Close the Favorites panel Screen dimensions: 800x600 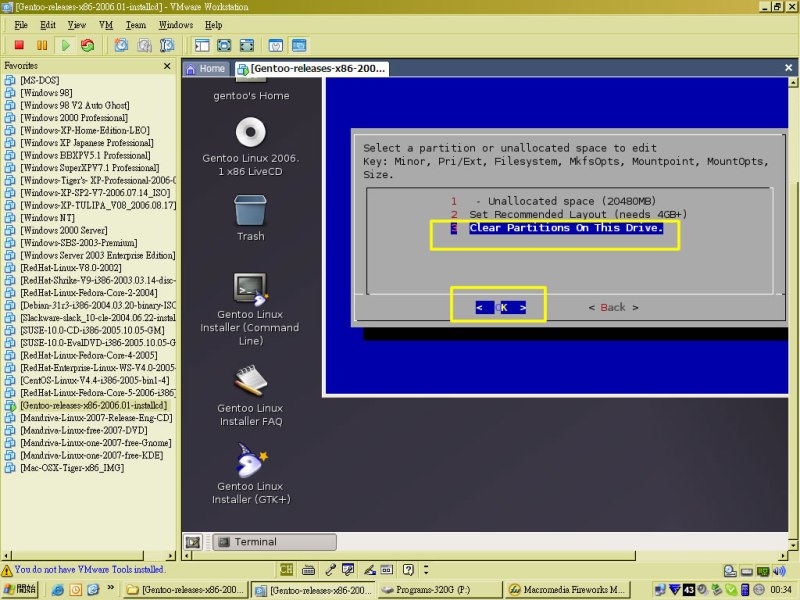click(167, 66)
